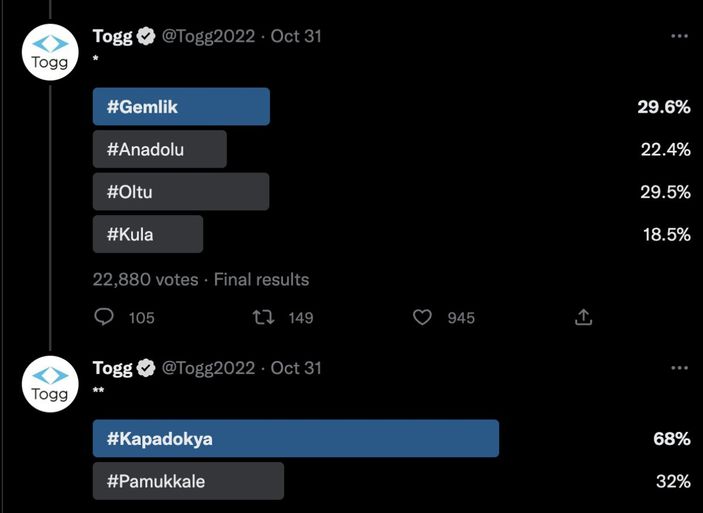Select the #Gemlik poll bar
703x513 pixels.
pos(181,107)
